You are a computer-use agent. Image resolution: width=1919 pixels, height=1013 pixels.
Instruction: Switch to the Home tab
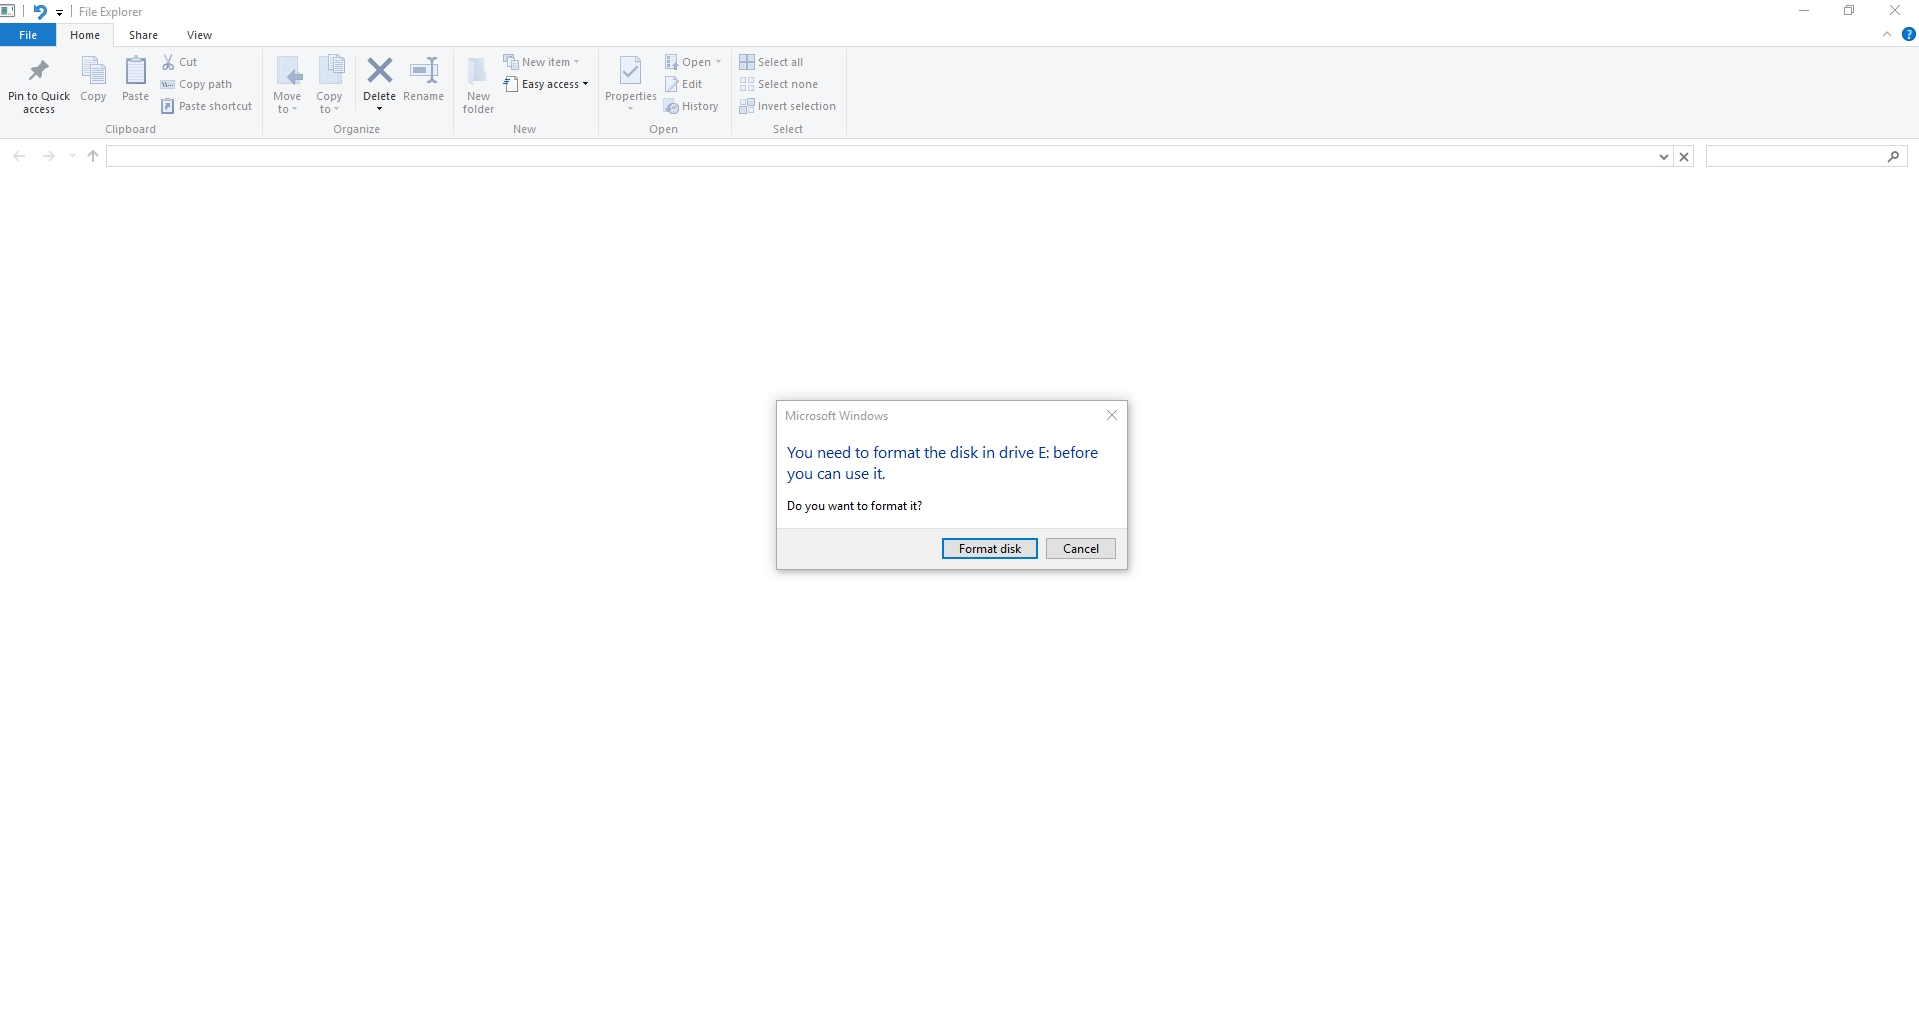tap(85, 35)
